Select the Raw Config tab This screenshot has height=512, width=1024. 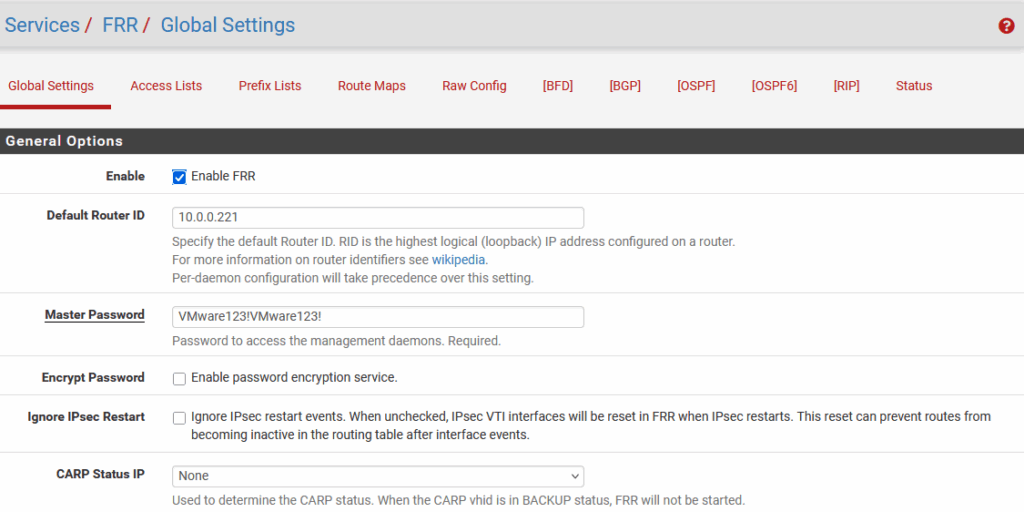[x=474, y=86]
